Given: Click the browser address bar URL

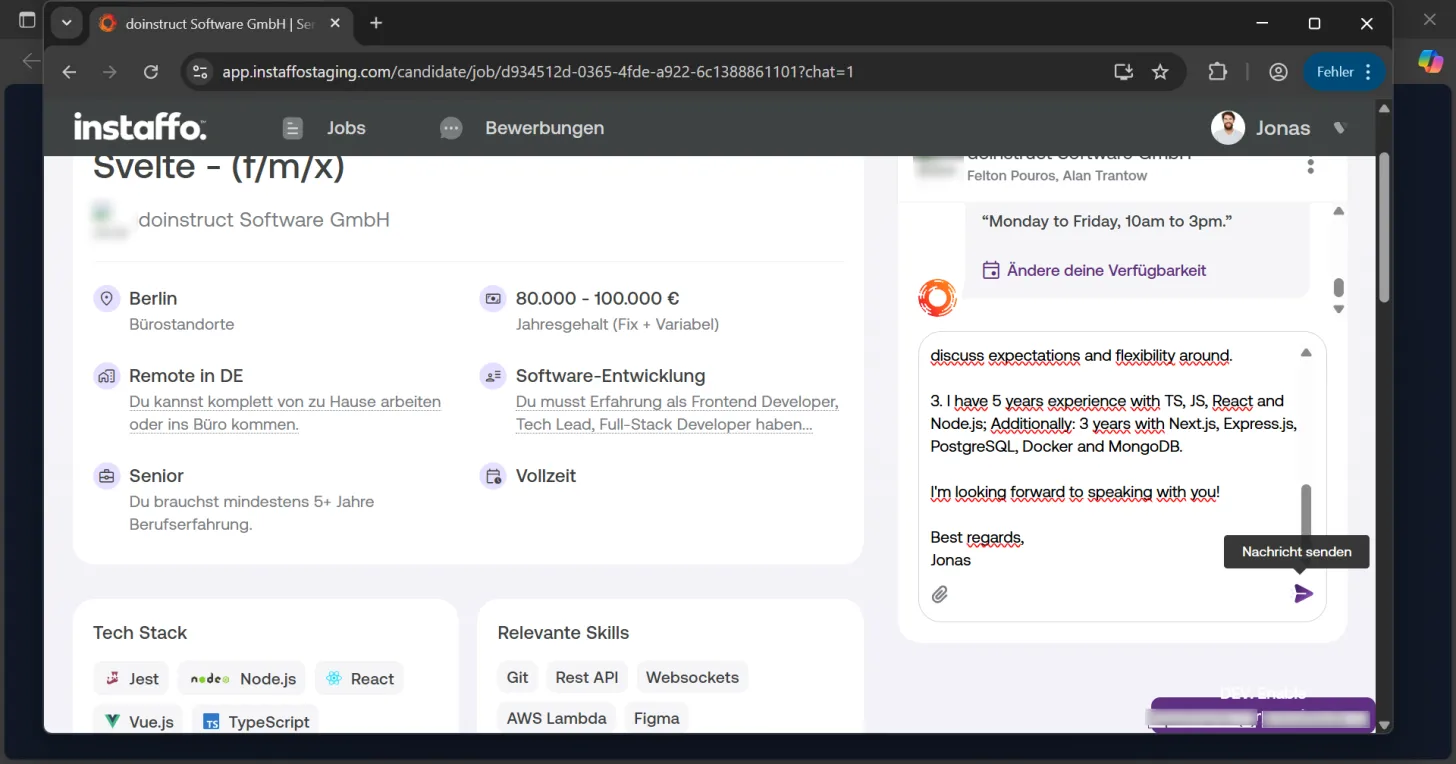Looking at the screenshot, I should pos(538,72).
